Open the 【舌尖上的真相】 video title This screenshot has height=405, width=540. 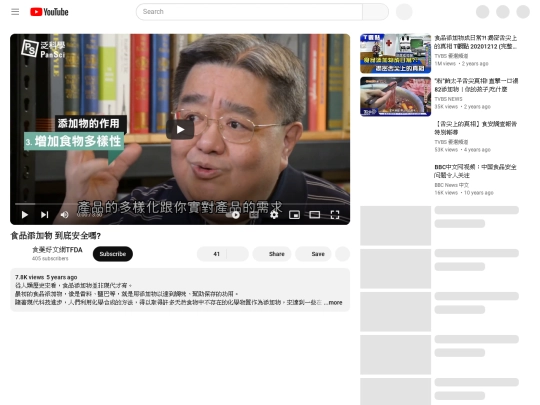[x=476, y=128]
